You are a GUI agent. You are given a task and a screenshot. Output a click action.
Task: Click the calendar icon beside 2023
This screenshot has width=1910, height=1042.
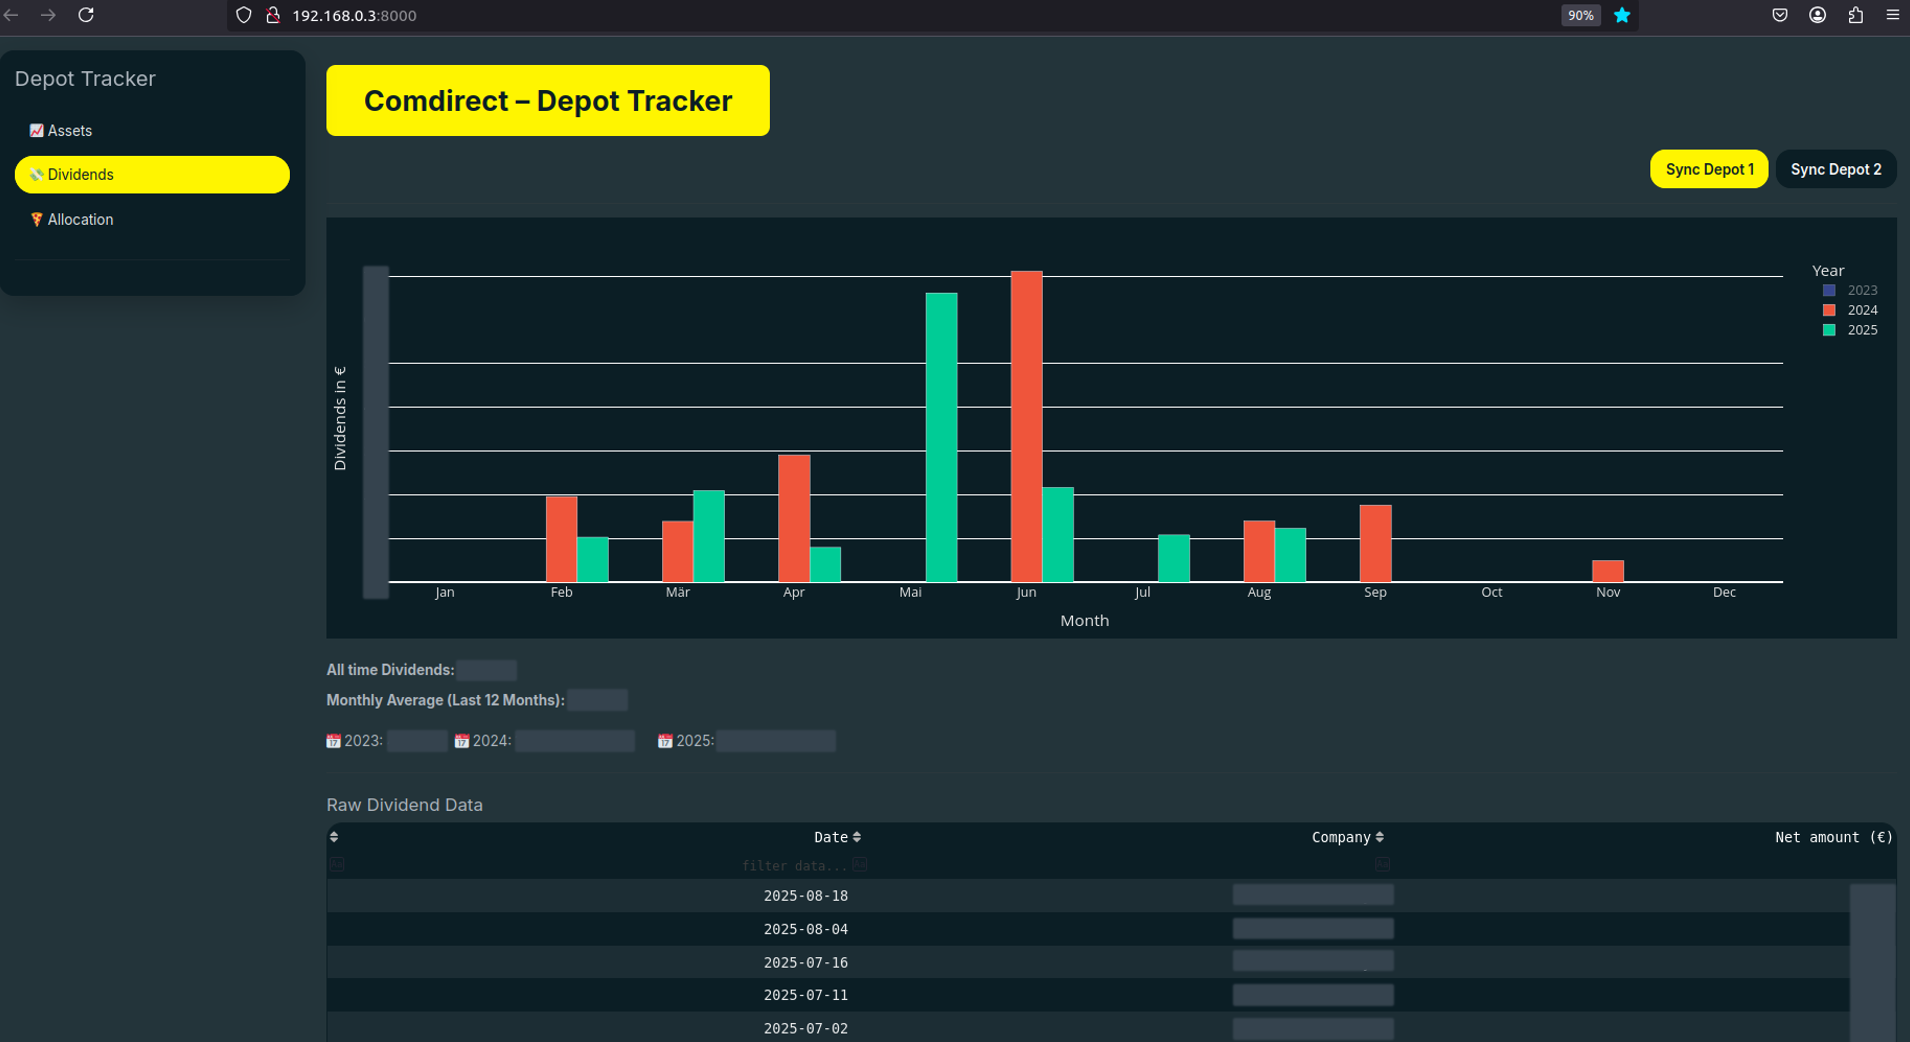coord(333,741)
